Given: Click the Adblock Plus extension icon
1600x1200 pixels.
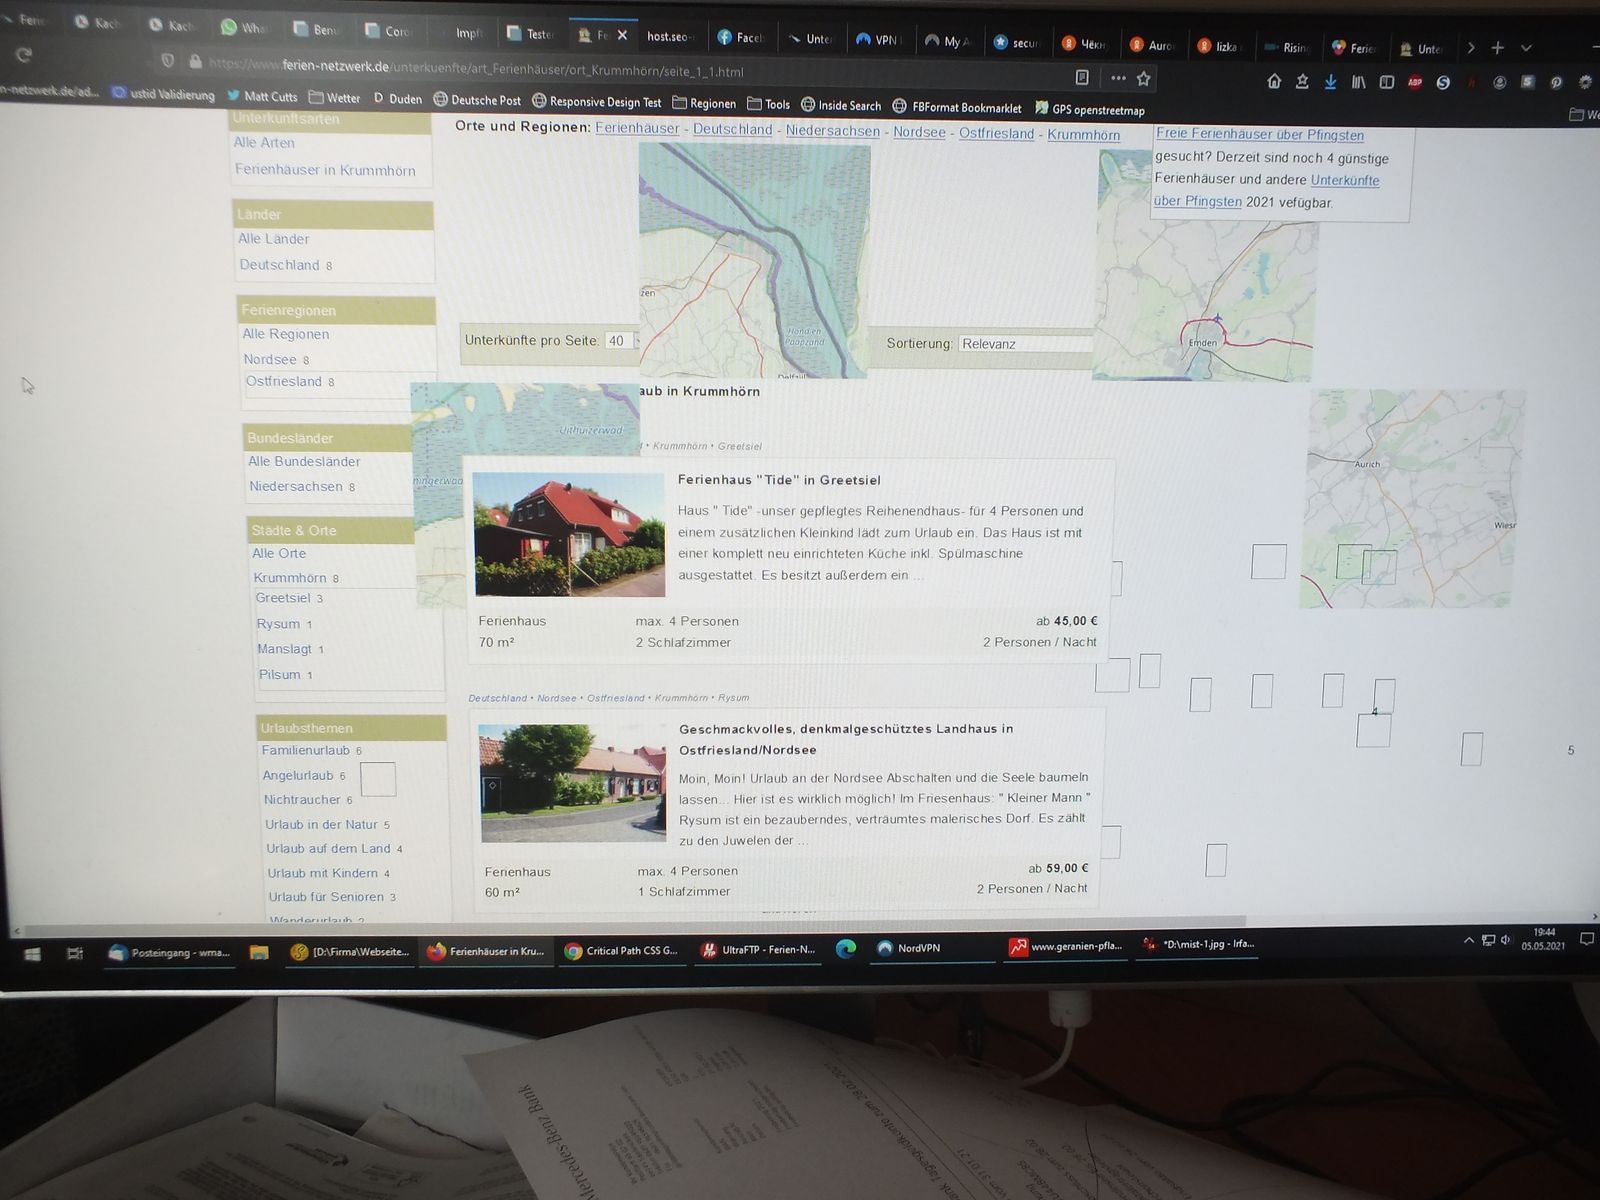Looking at the screenshot, I should coord(1414,83).
